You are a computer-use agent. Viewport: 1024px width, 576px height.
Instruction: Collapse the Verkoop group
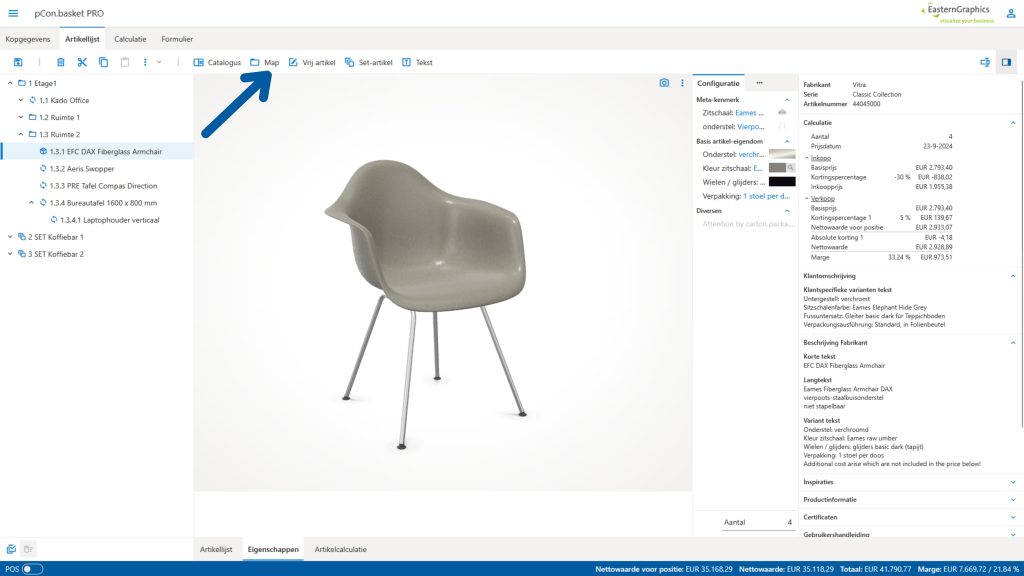click(x=807, y=198)
